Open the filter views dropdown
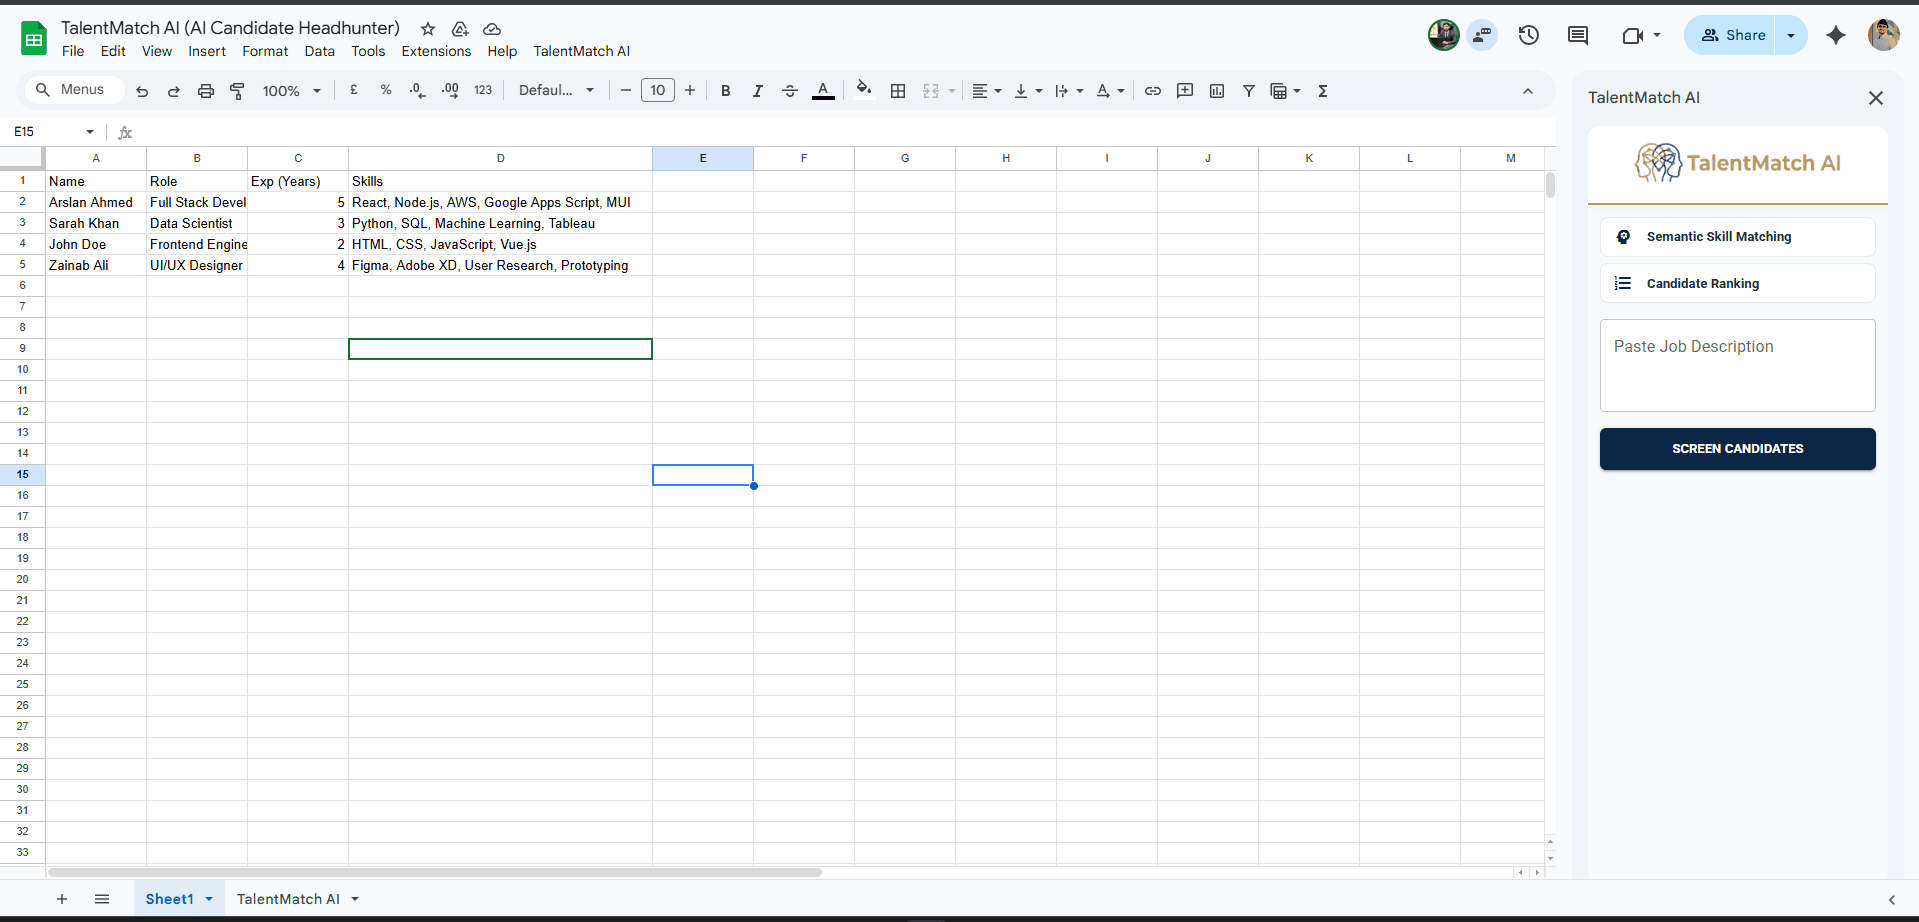This screenshot has height=922, width=1919. tap(1285, 91)
